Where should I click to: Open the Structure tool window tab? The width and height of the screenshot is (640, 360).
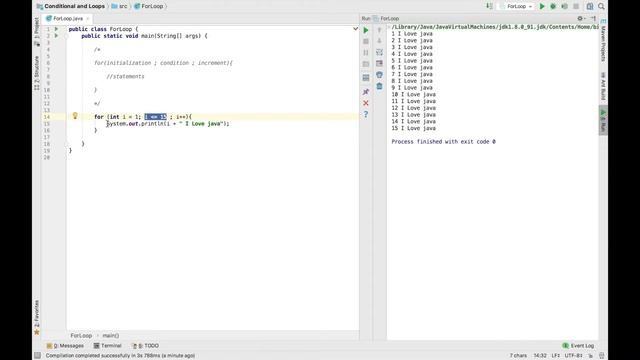pos(37,73)
